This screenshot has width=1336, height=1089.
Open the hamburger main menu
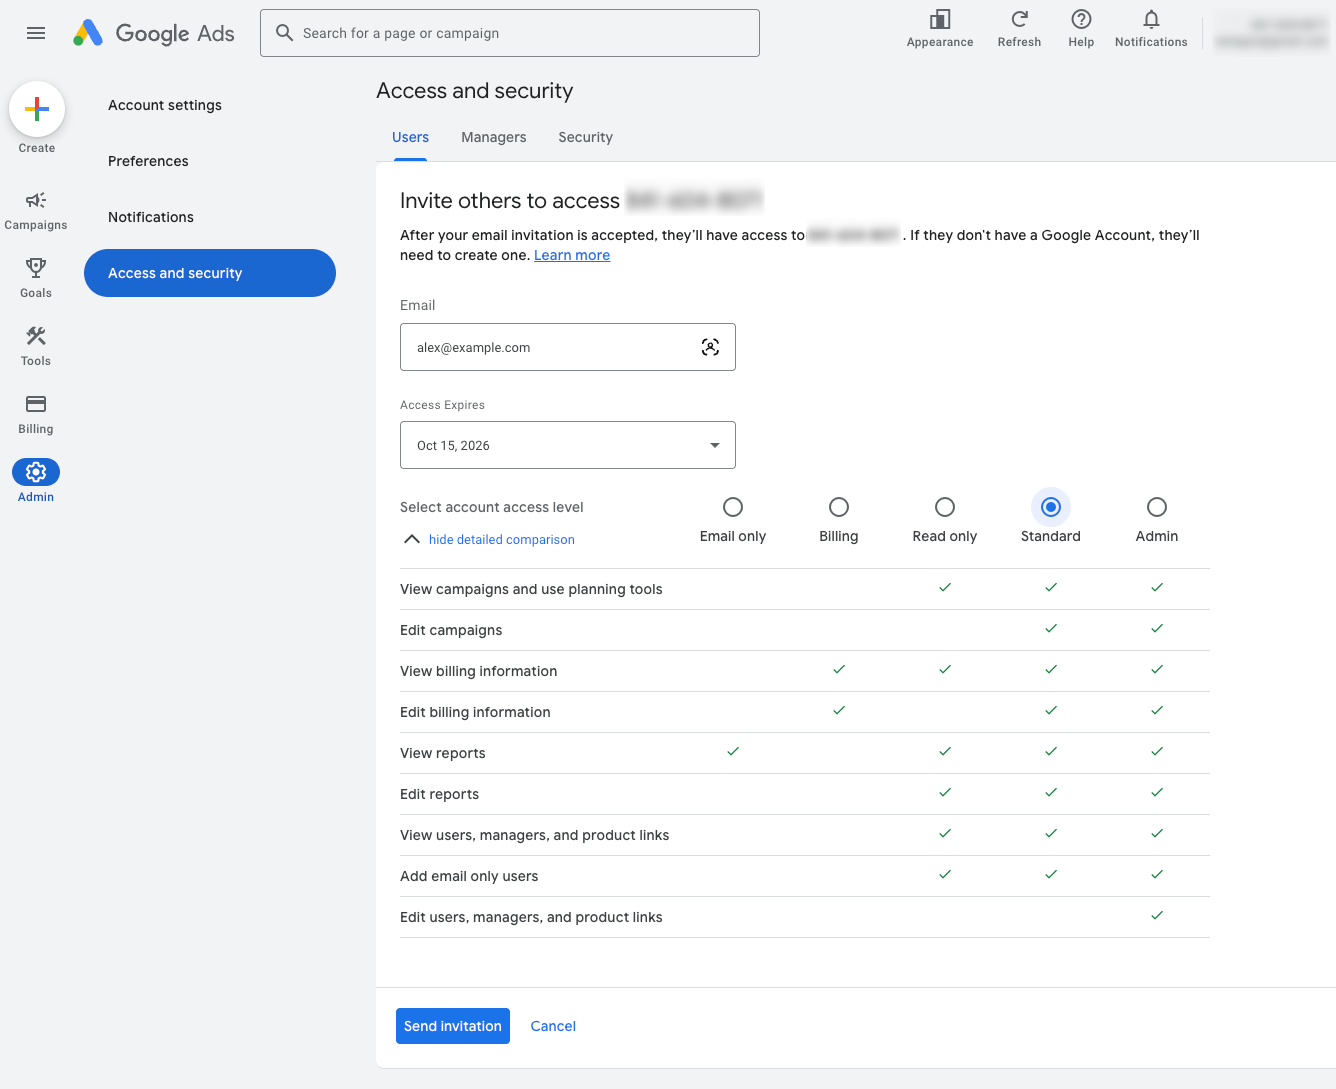36,33
